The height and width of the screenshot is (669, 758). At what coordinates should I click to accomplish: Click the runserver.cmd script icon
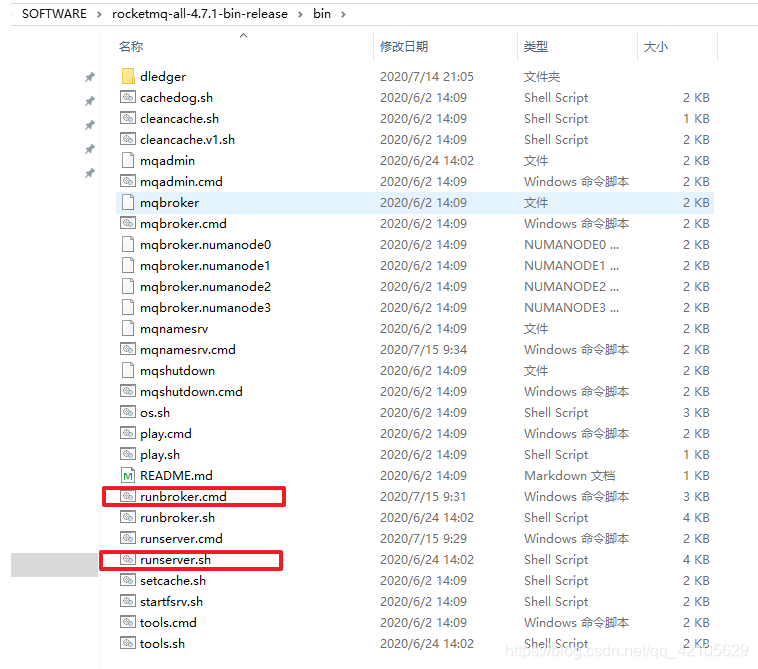coord(128,538)
